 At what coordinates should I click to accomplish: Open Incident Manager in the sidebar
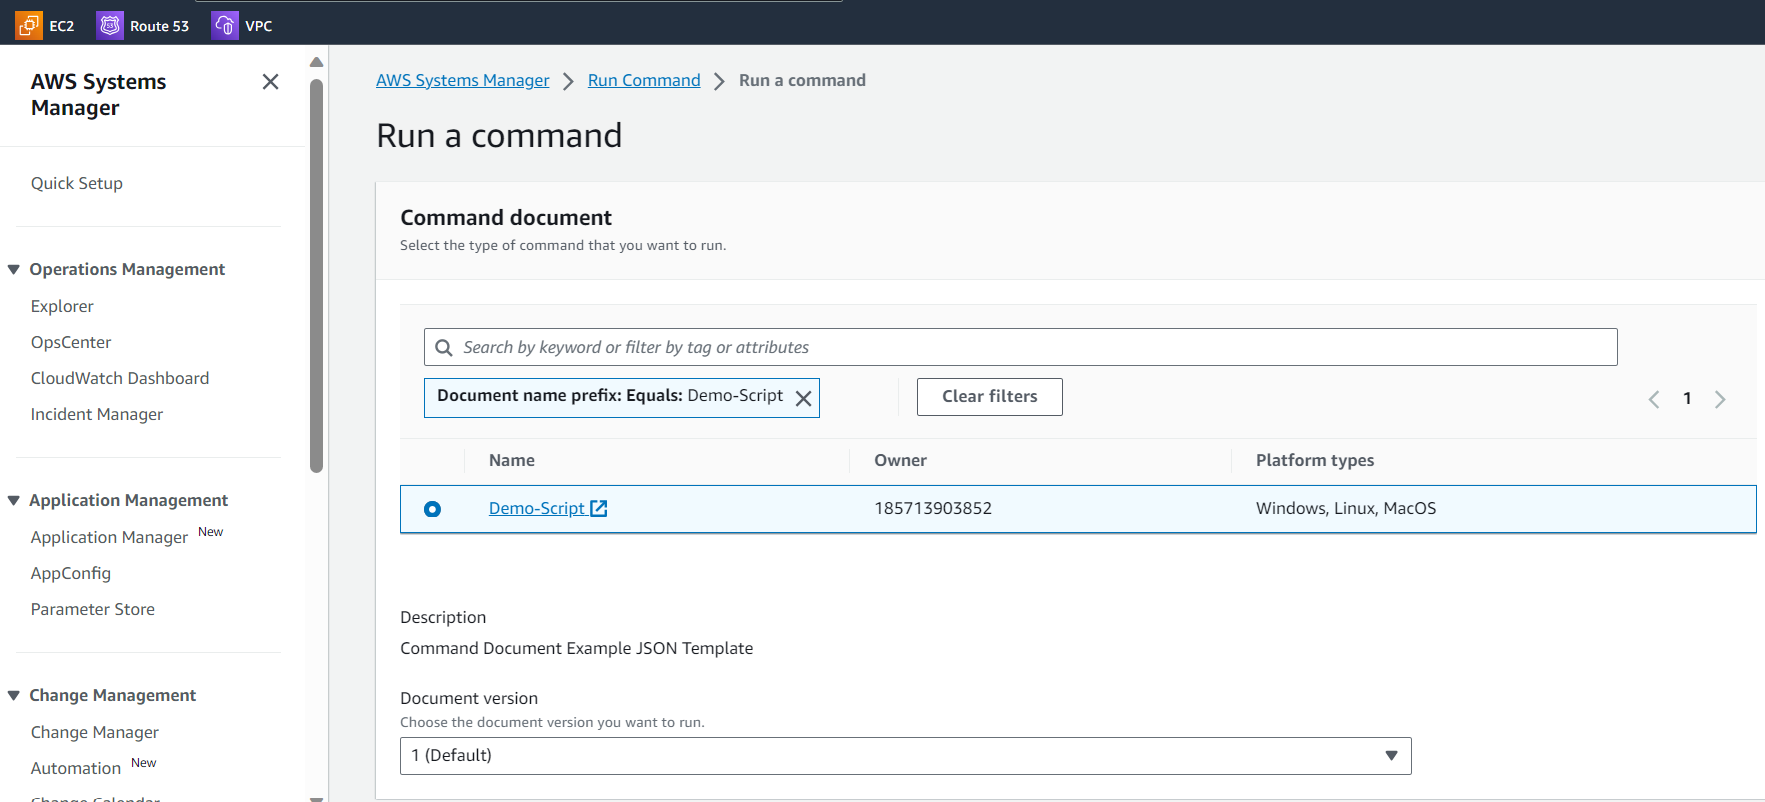[x=96, y=414]
